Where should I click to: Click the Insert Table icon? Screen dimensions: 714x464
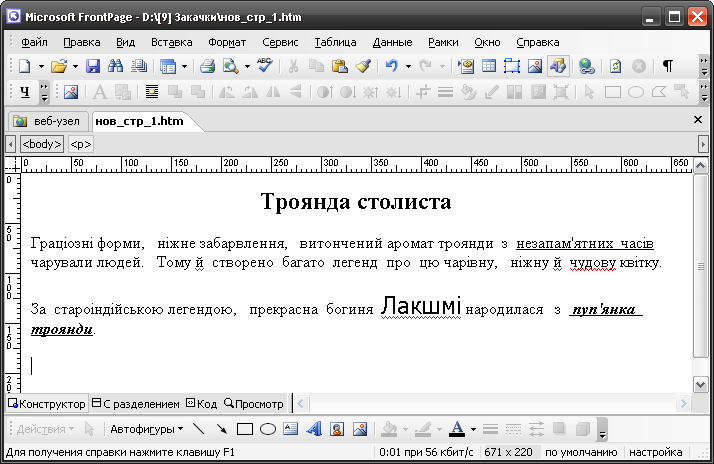pos(489,66)
